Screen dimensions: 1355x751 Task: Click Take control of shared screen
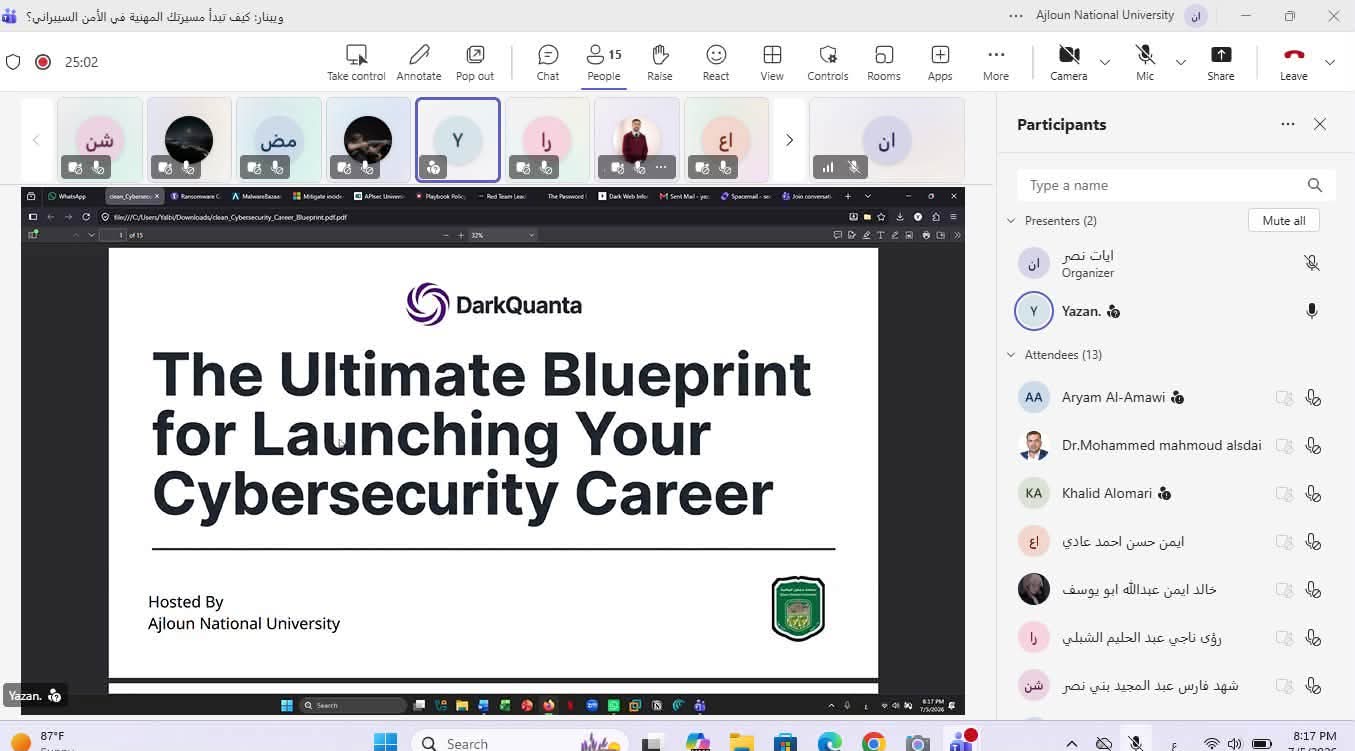click(356, 62)
